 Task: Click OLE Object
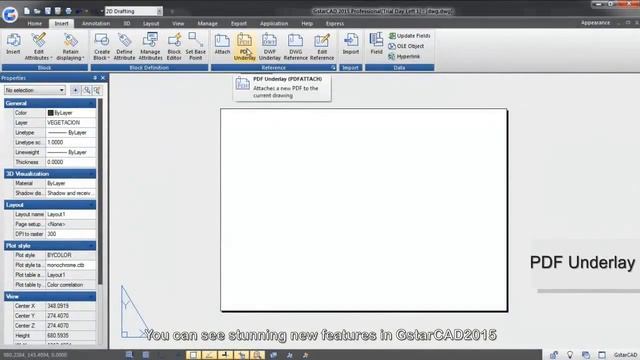(406, 46)
